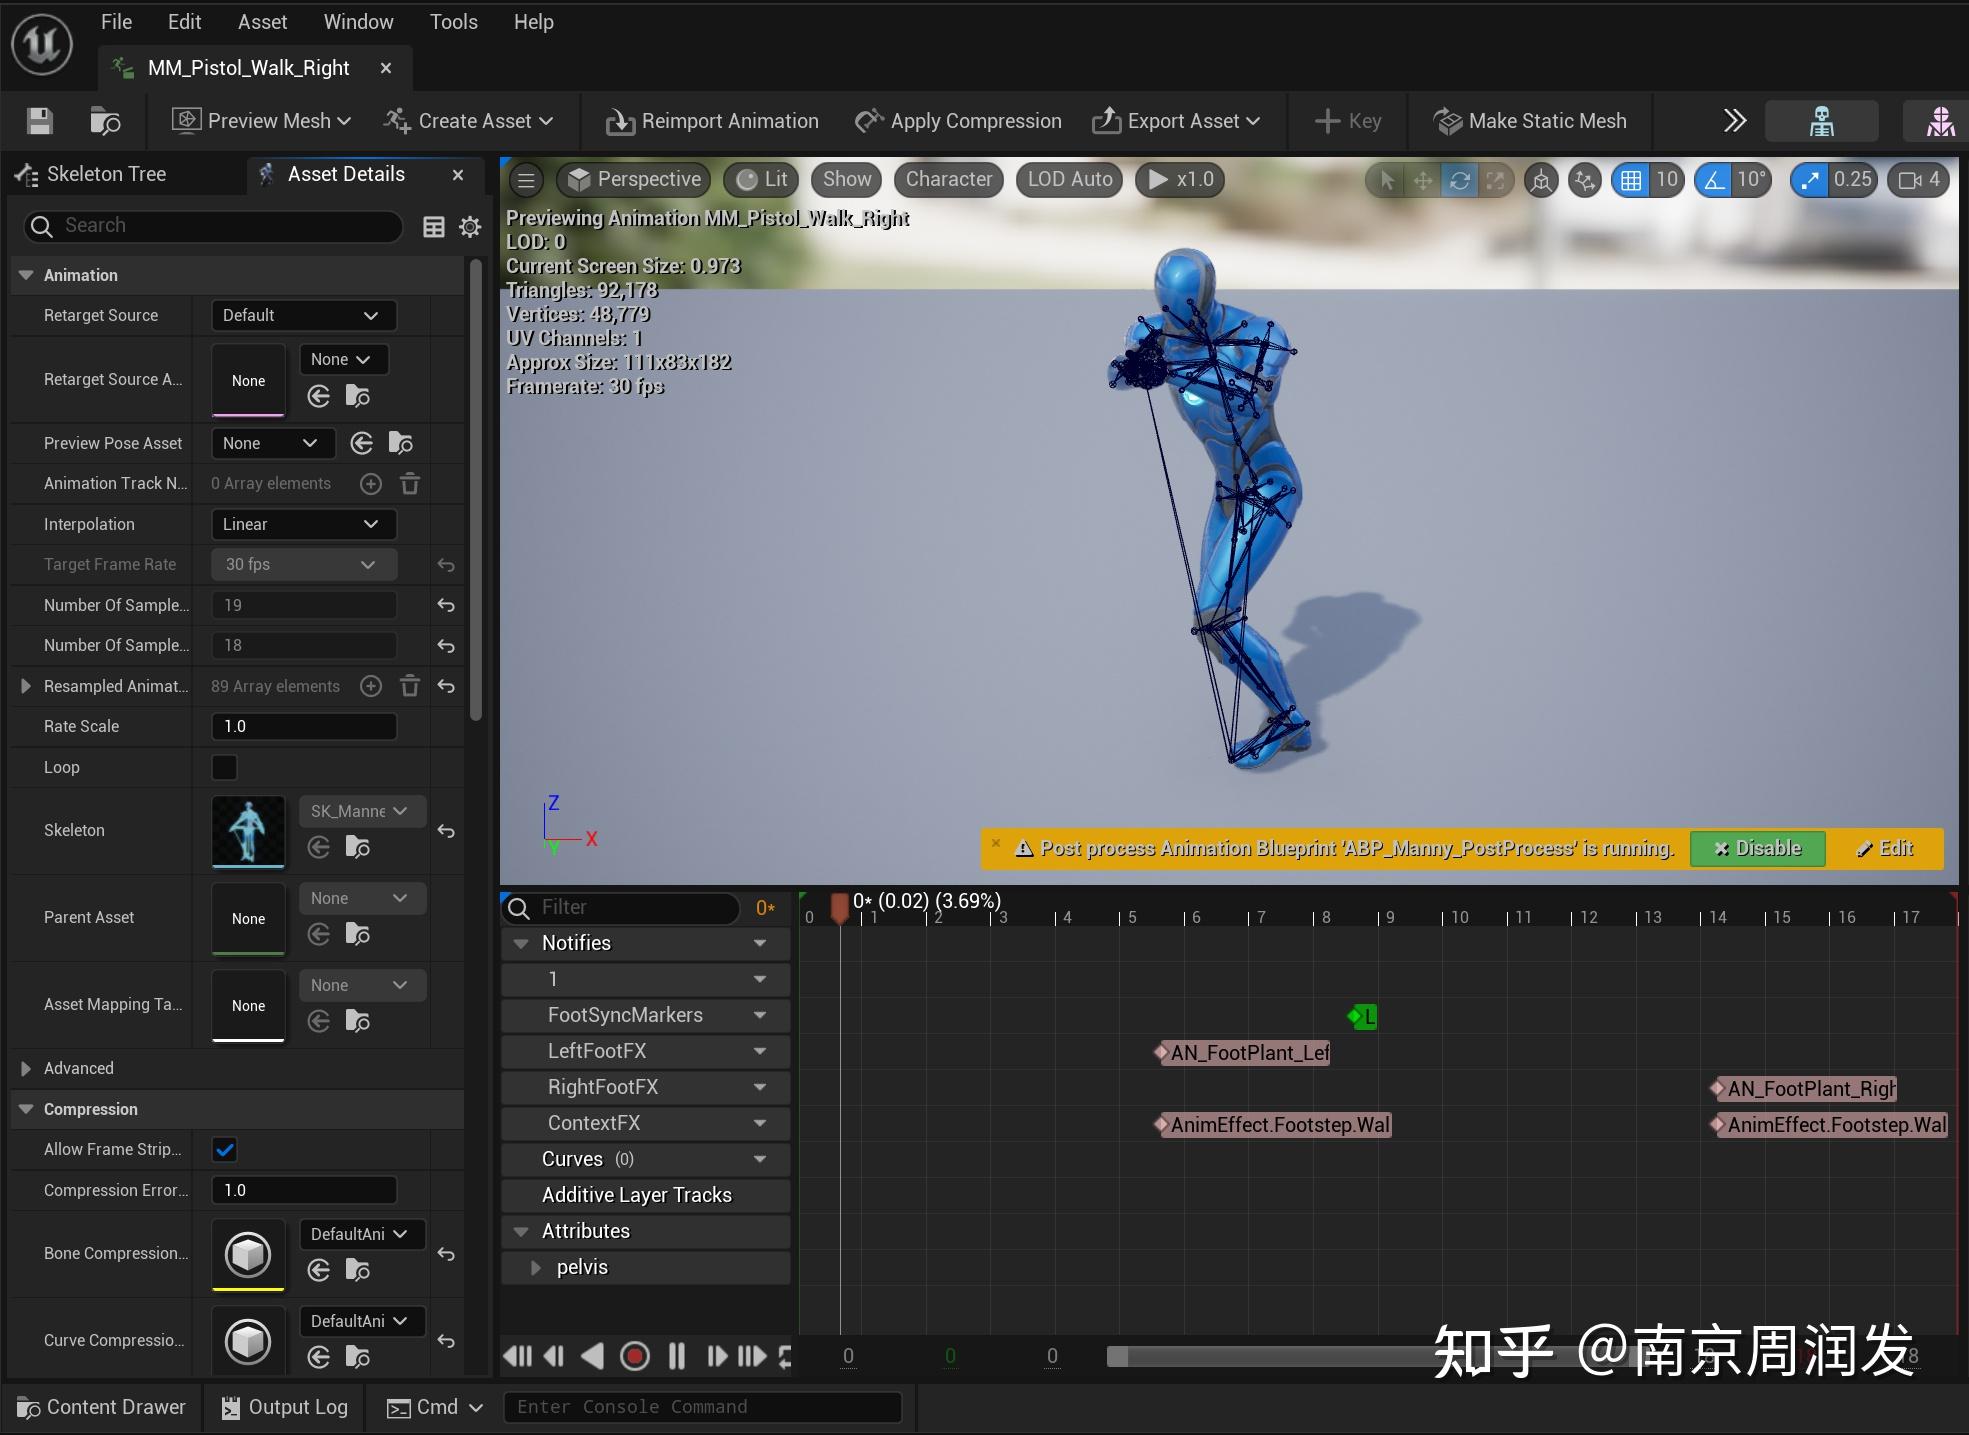Click the Reimport Animation button
The width and height of the screenshot is (1969, 1435).
(715, 121)
